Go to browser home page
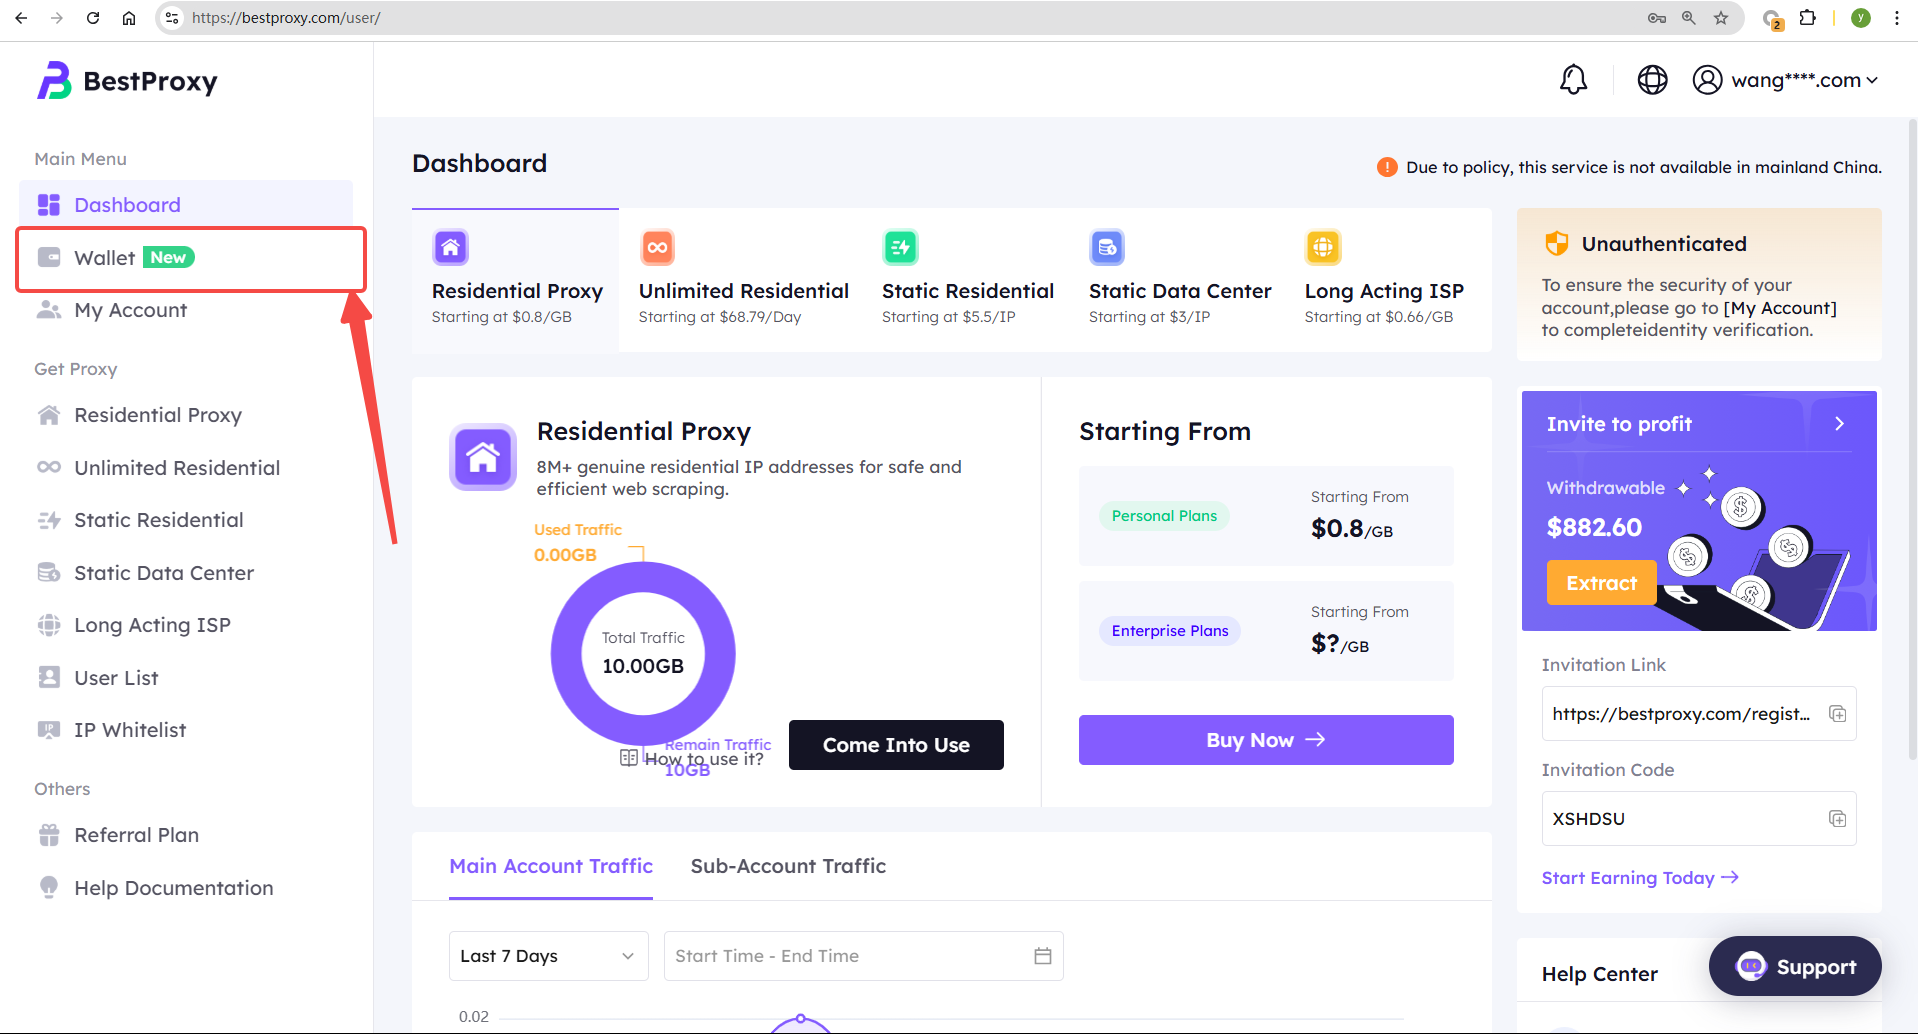The width and height of the screenshot is (1918, 1034). pos(129,18)
